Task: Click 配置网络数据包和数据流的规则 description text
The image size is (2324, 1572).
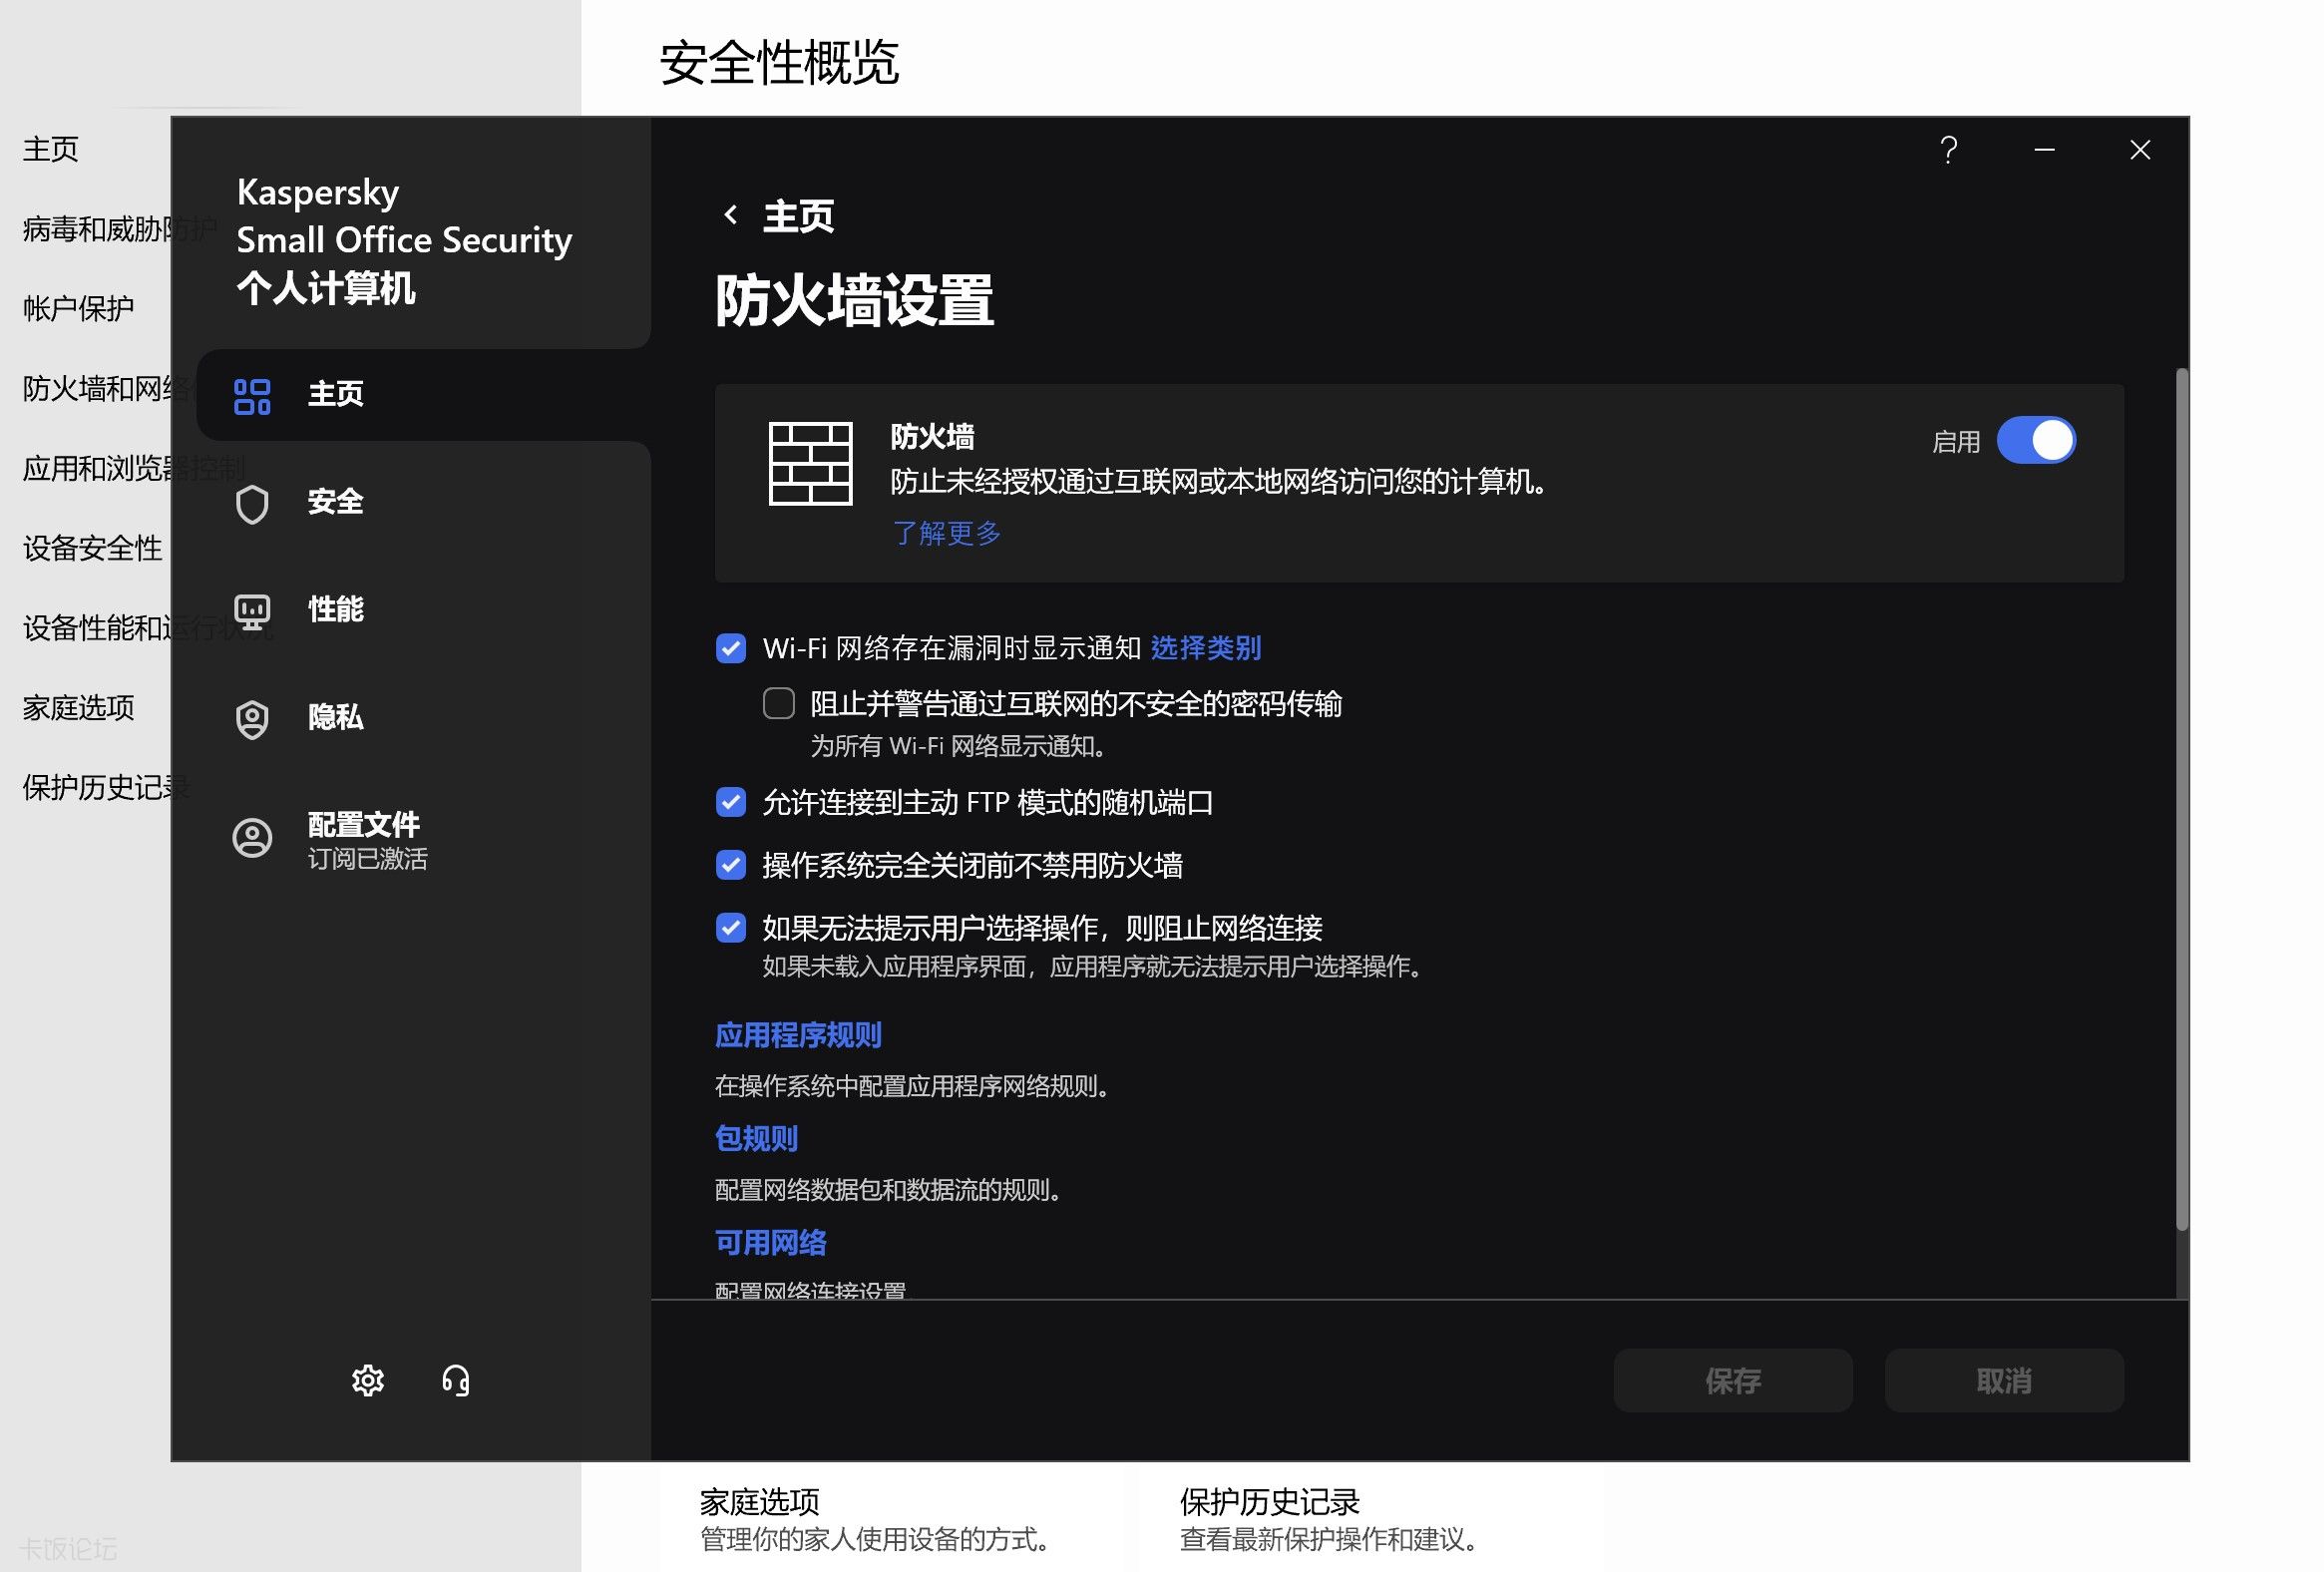Action: (x=888, y=1190)
